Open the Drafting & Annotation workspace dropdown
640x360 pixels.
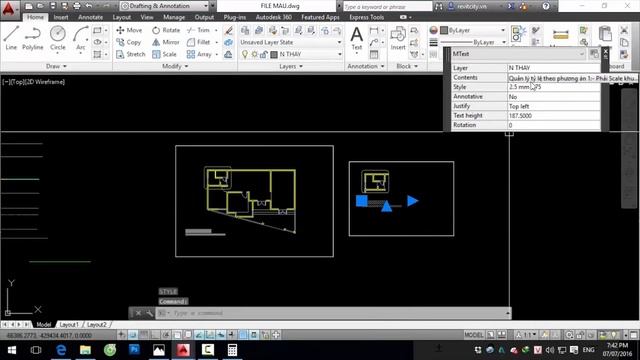[x=164, y=6]
